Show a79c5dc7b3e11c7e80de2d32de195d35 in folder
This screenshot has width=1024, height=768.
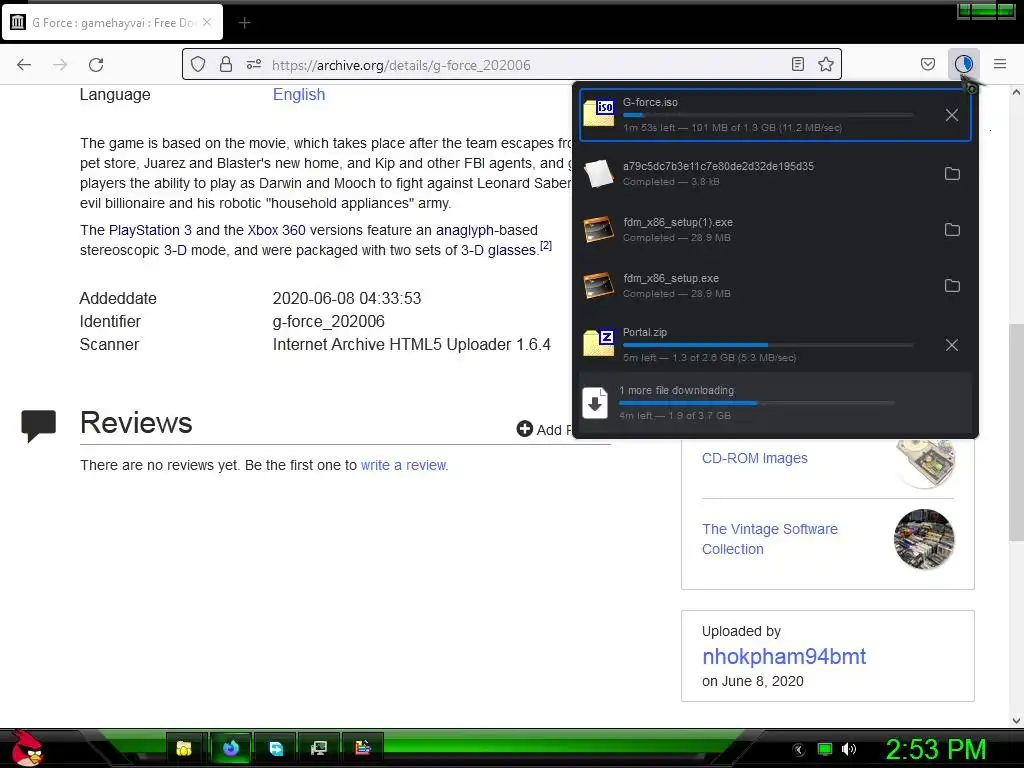tap(952, 174)
